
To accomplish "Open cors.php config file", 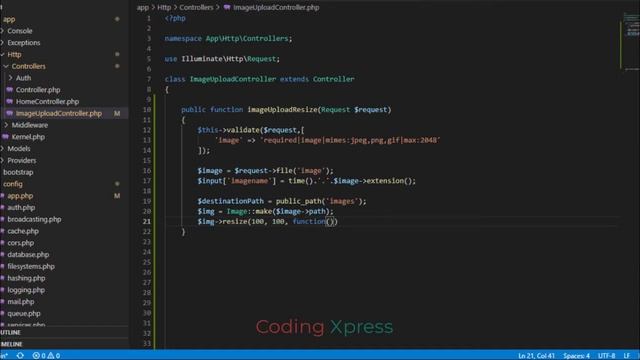I will (x=20, y=243).
